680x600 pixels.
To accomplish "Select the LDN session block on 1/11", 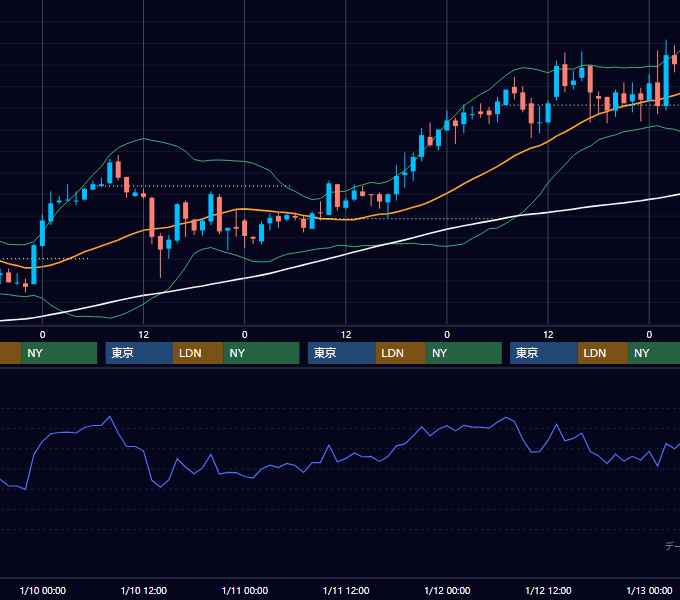I will click(x=400, y=353).
